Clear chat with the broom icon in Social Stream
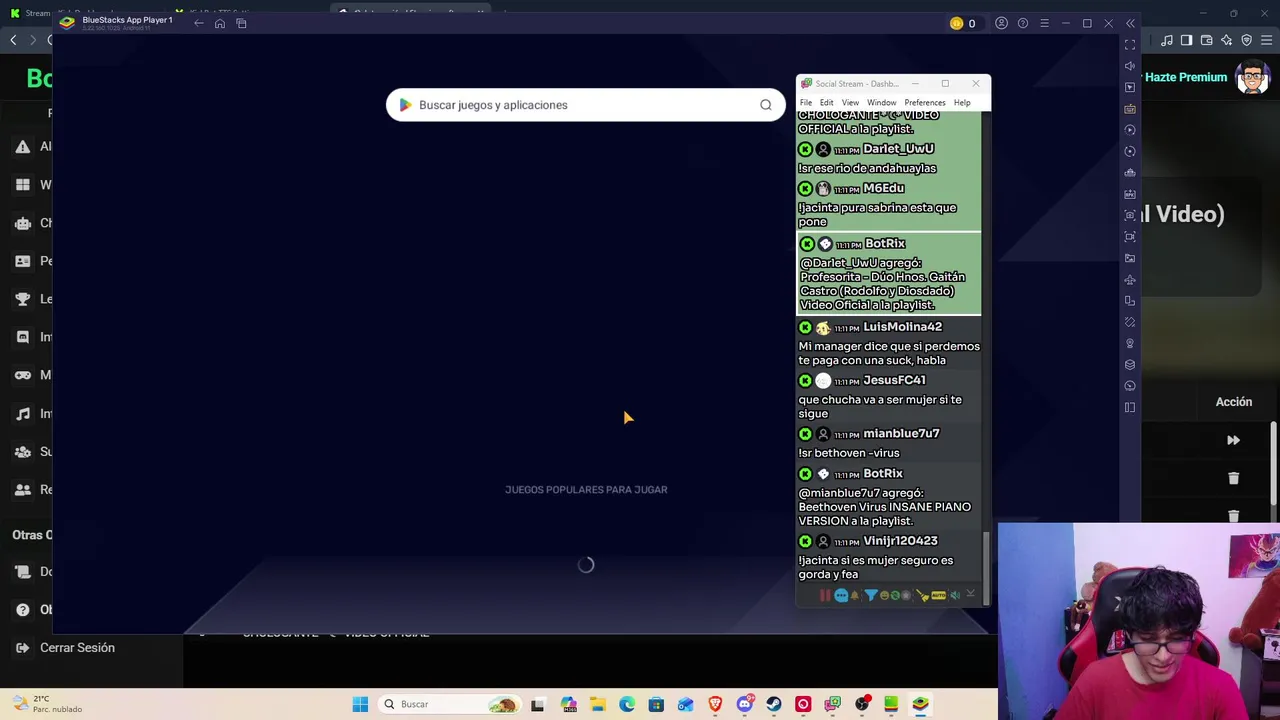Image resolution: width=1280 pixels, height=720 pixels. pyautogui.click(x=922, y=596)
